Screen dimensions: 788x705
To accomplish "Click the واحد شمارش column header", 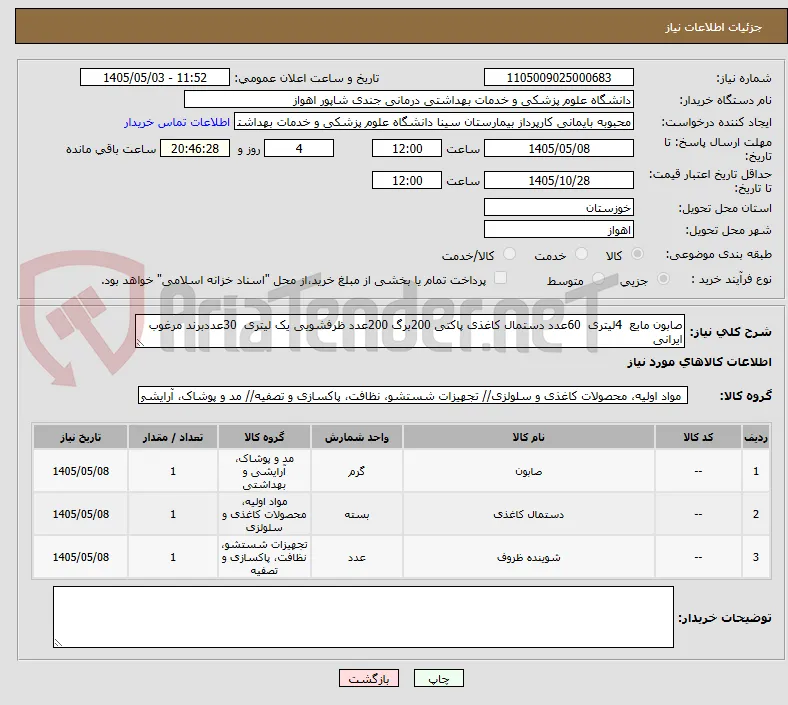I will 357,437.
